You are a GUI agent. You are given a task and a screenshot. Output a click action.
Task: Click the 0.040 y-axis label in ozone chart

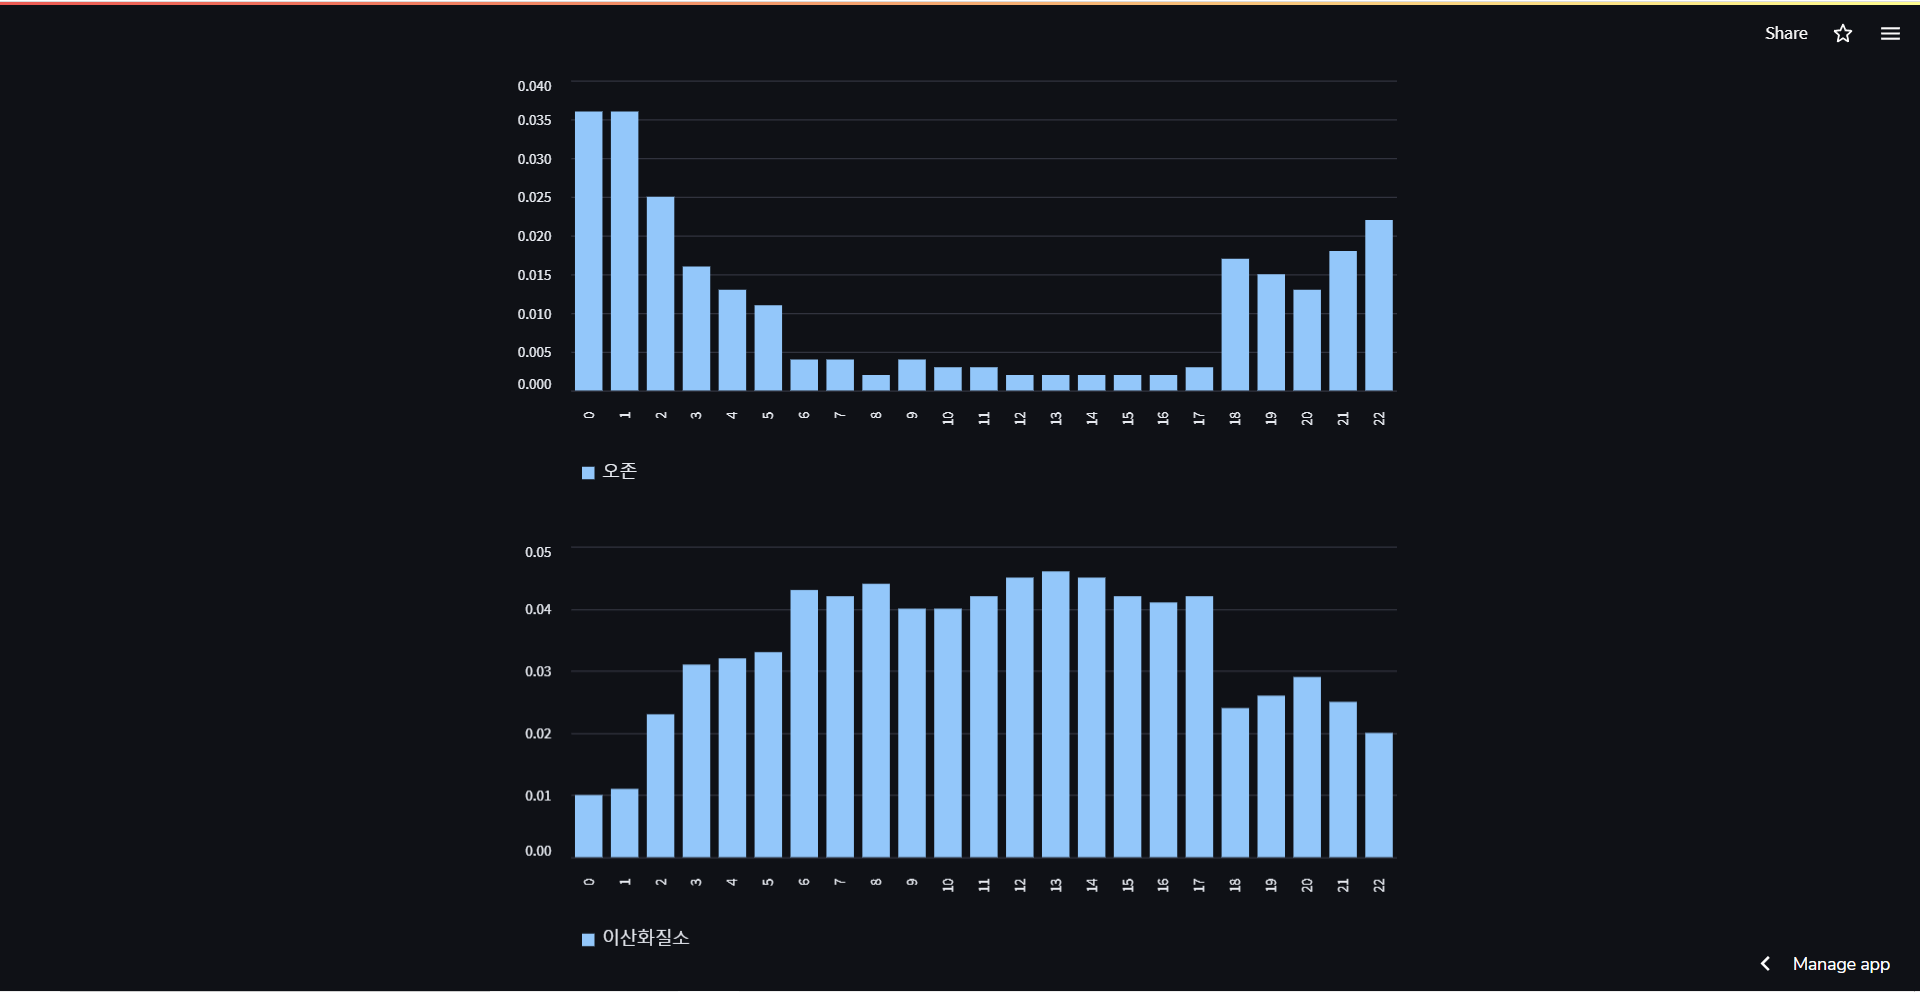click(x=534, y=86)
